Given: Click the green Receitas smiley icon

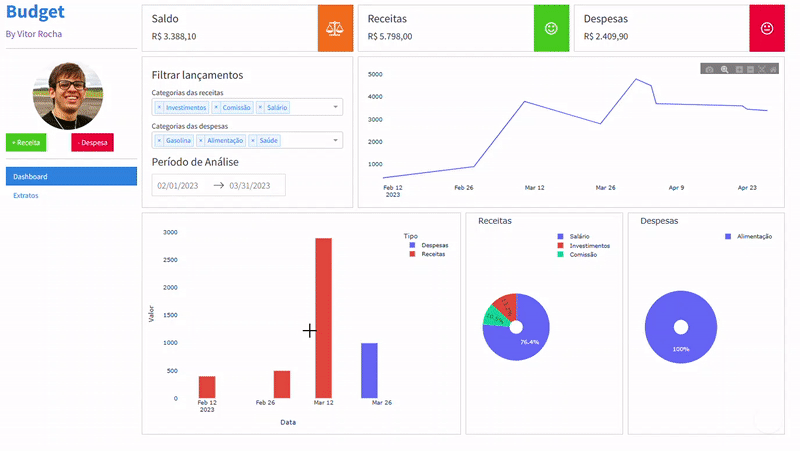Looking at the screenshot, I should (x=551, y=29).
